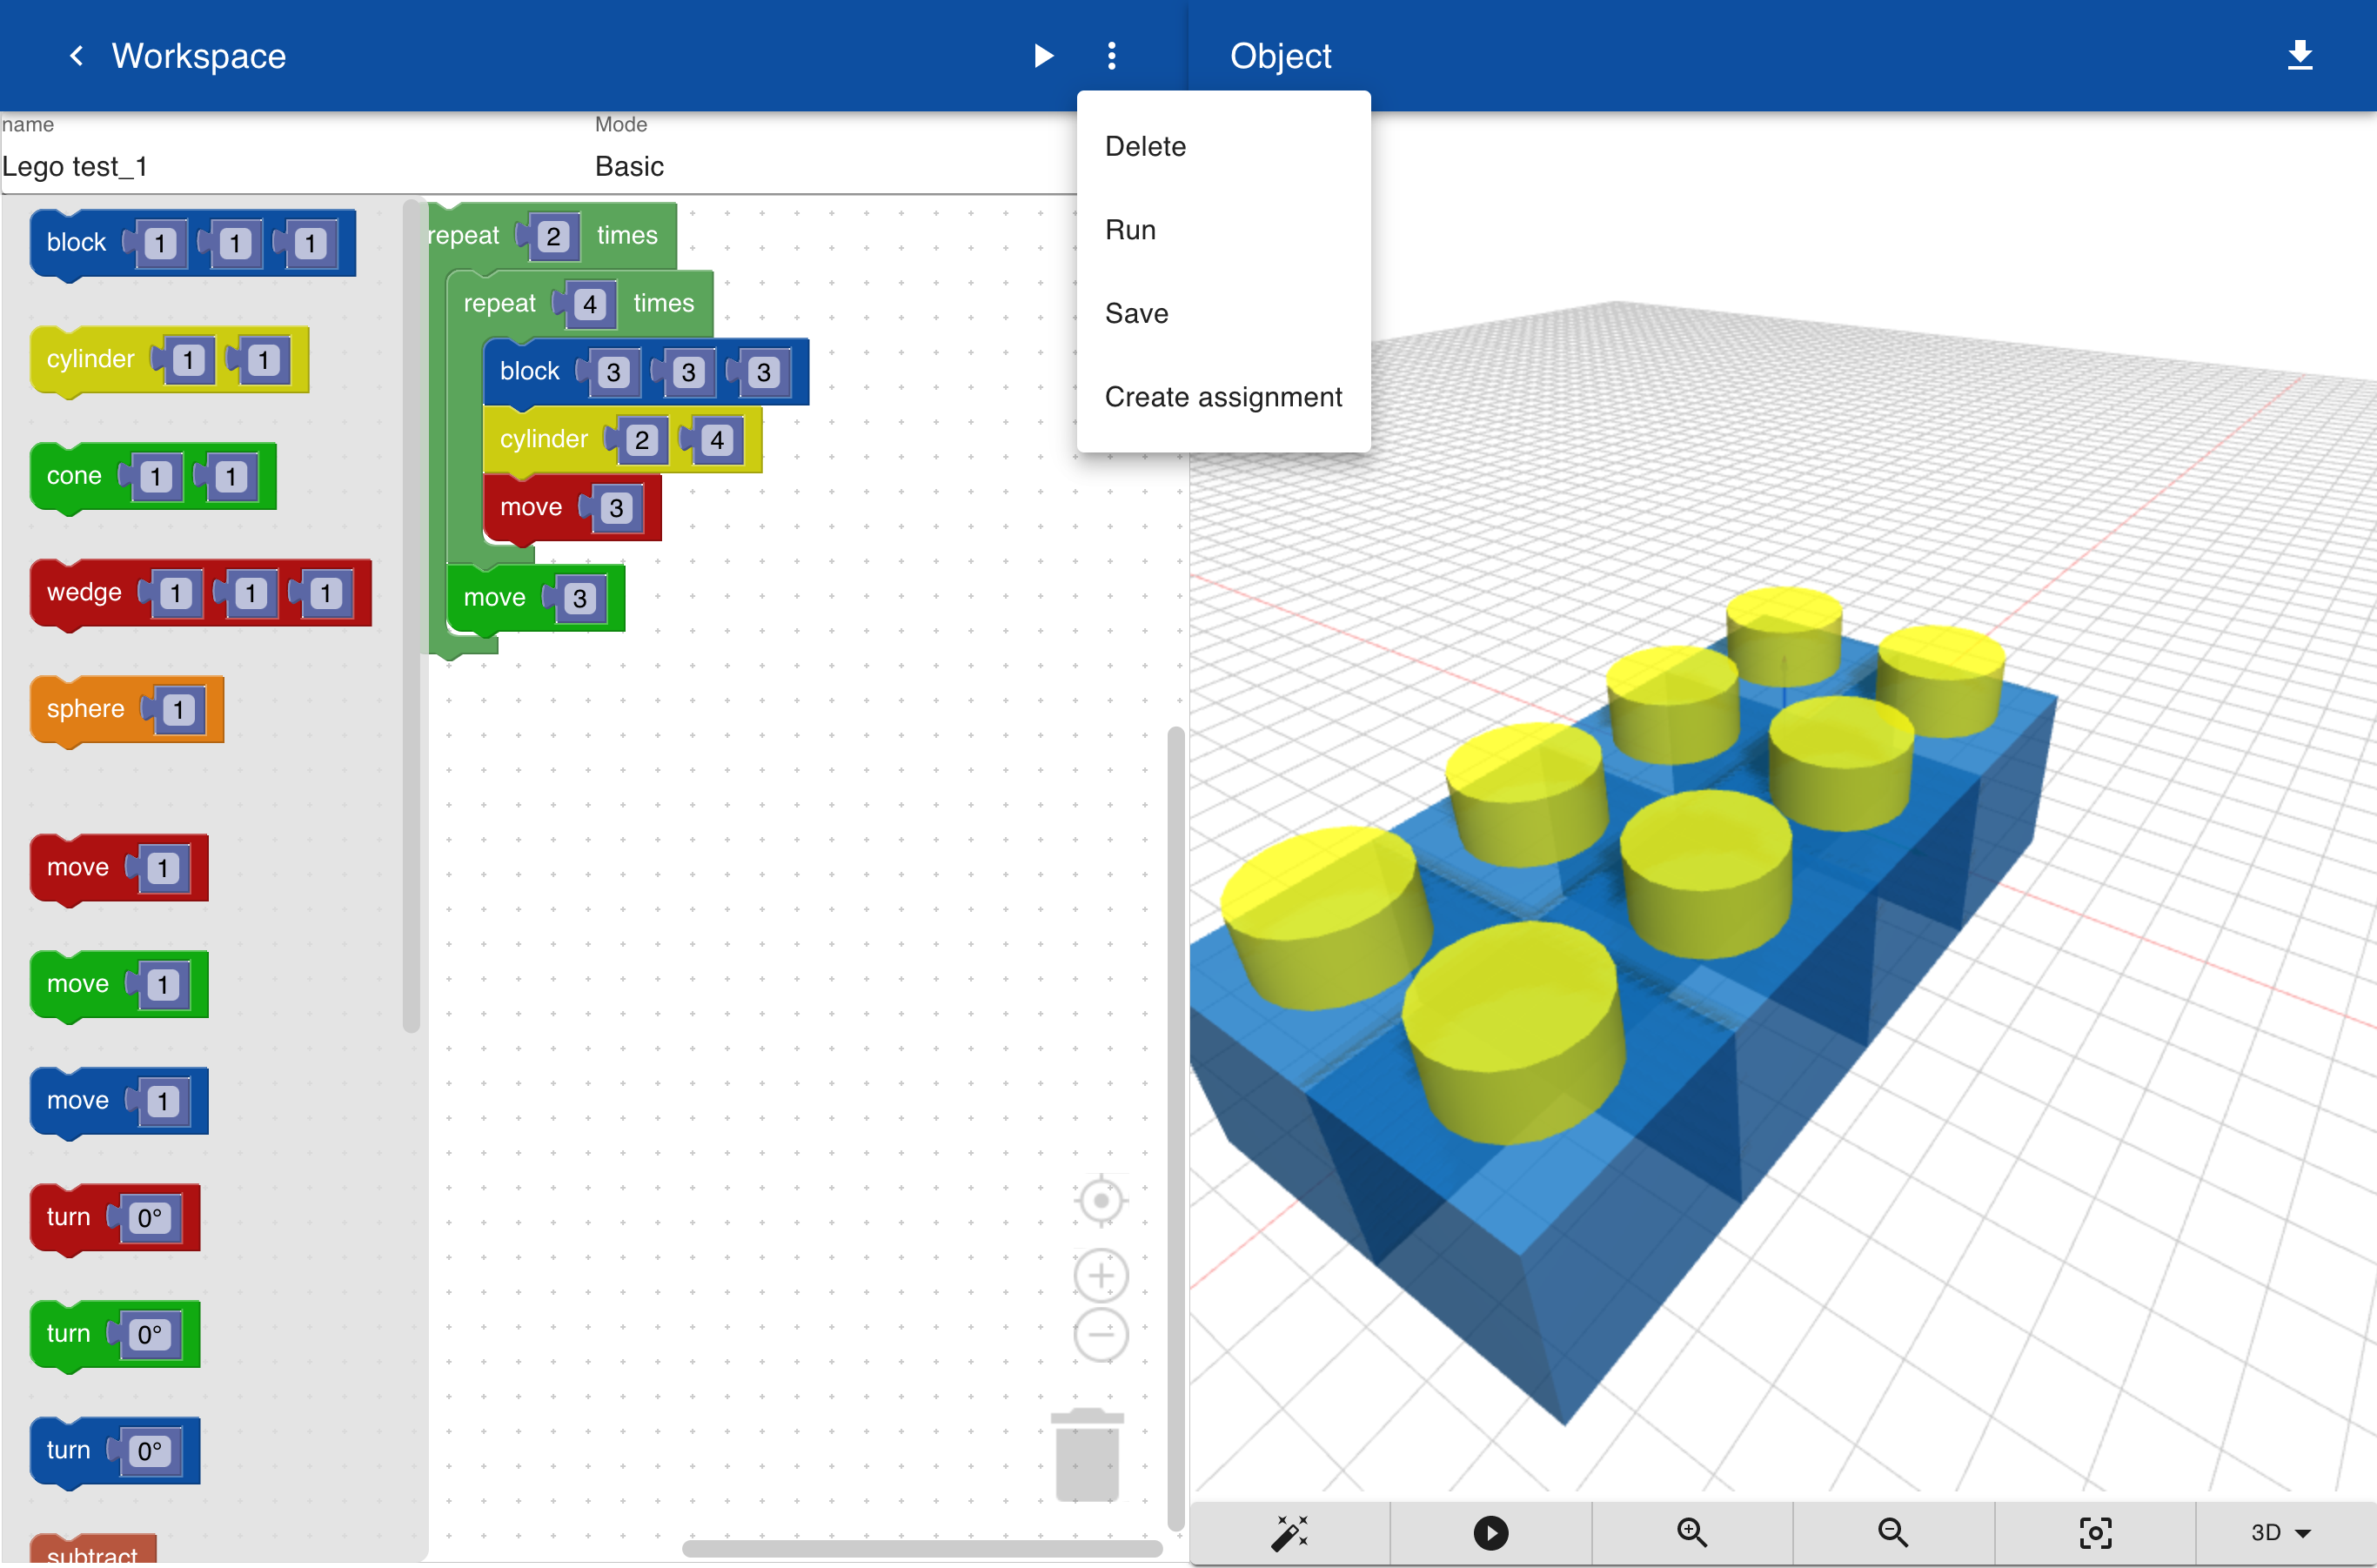Edit the outer repeat count value 2
Viewport: 2377px width, 1568px height.
pyautogui.click(x=553, y=237)
